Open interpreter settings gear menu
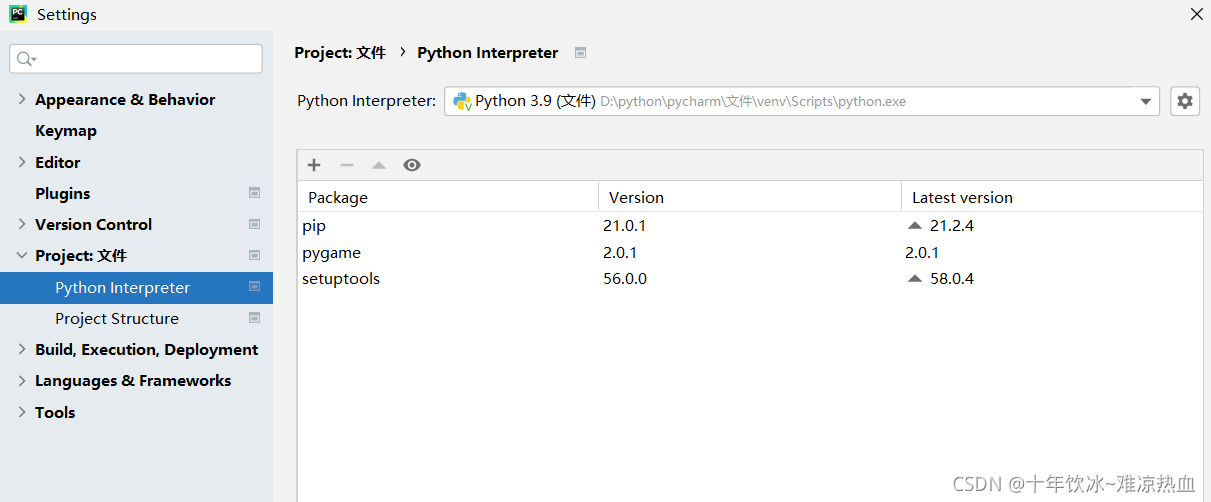This screenshot has width=1211, height=502. pyautogui.click(x=1185, y=101)
